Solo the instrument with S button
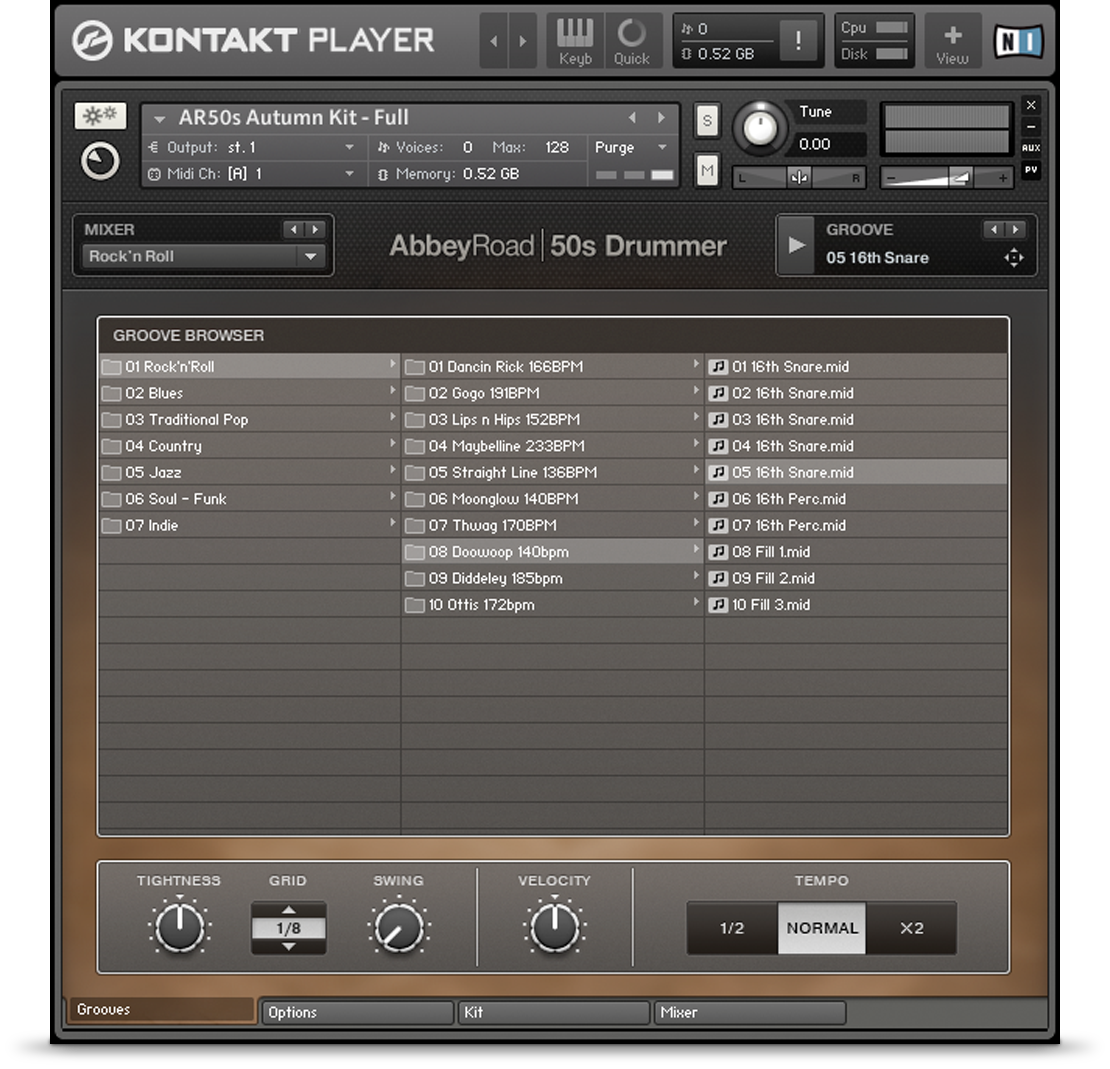The width and height of the screenshot is (1110, 1069). [x=706, y=122]
